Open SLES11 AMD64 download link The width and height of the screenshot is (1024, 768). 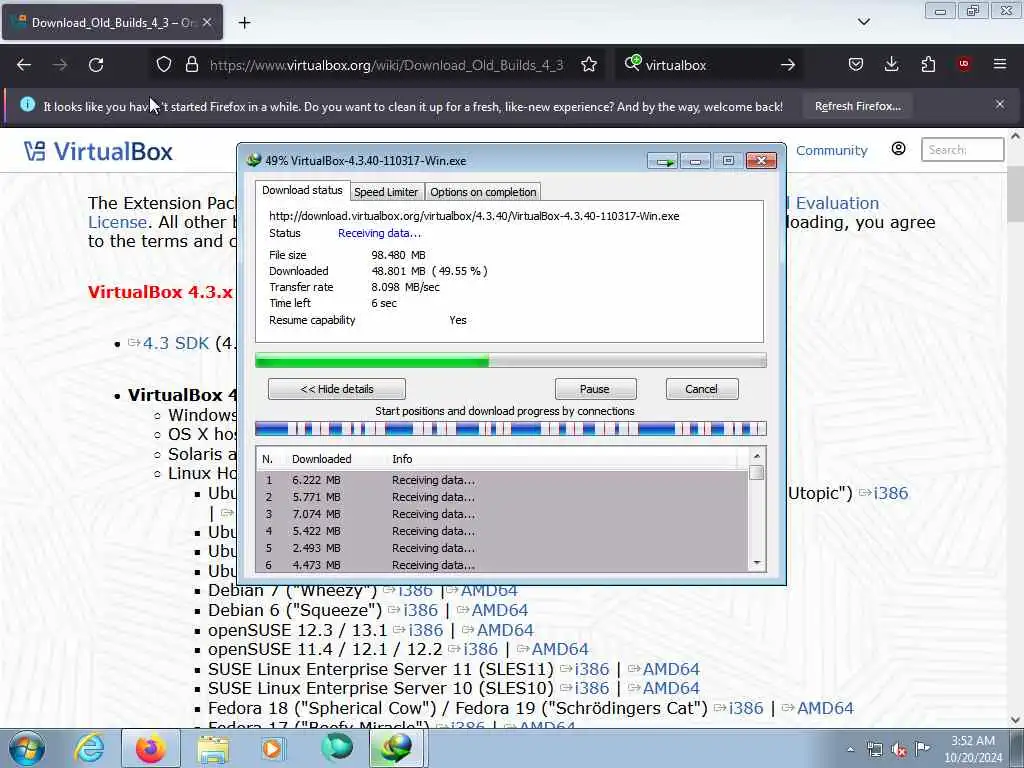click(671, 669)
